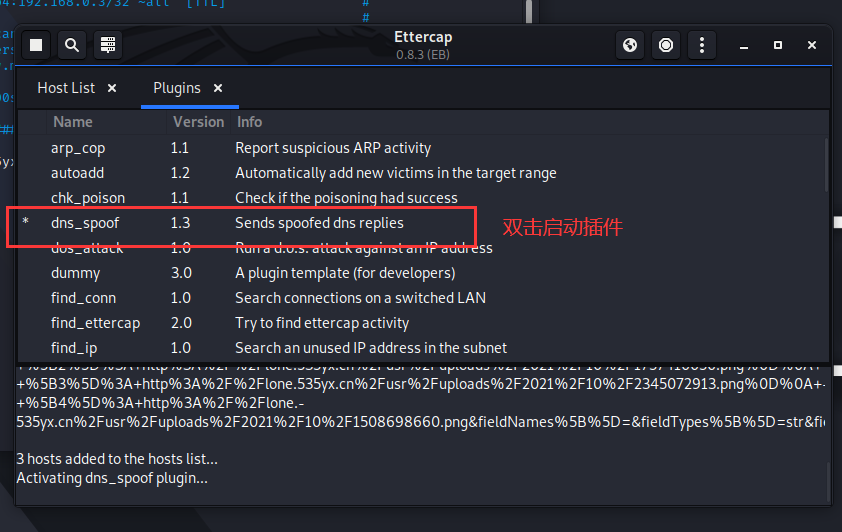
Task: Minimize the Ettercap window
Action: [744, 46]
